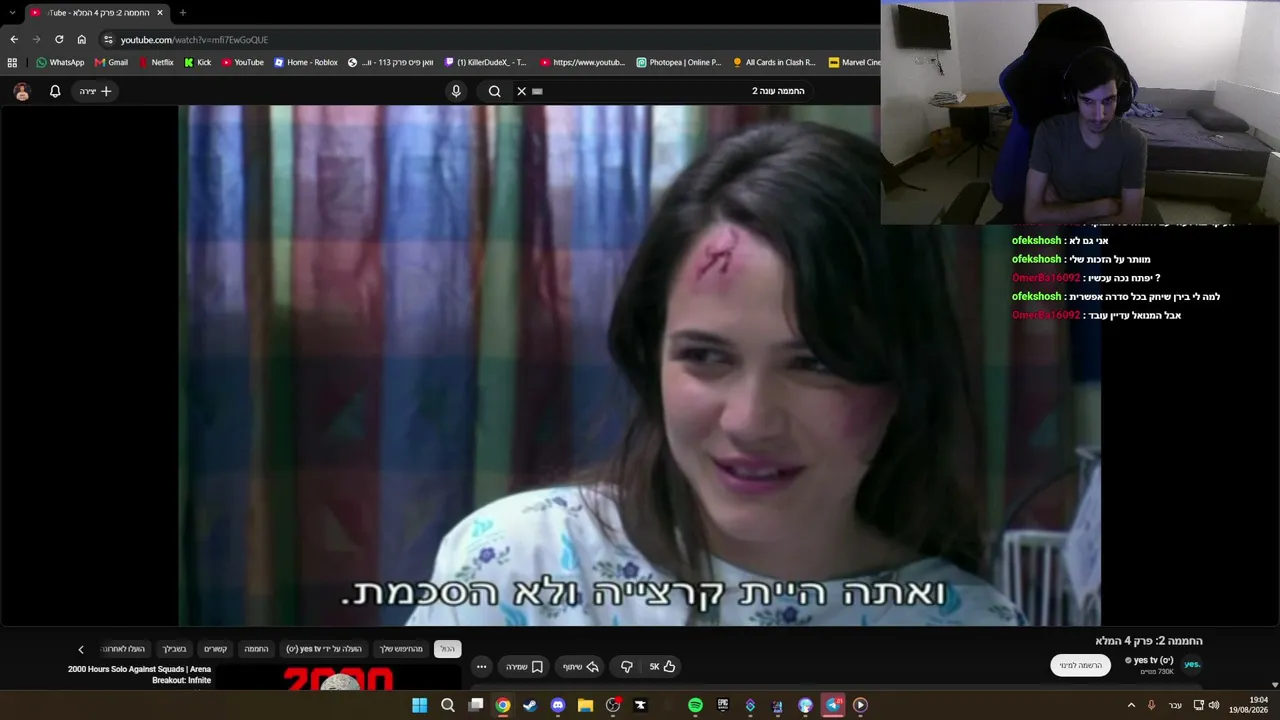Viewport: 1280px width, 720px height.
Task: Open the Gmail bookmark
Action: [x=111, y=62]
